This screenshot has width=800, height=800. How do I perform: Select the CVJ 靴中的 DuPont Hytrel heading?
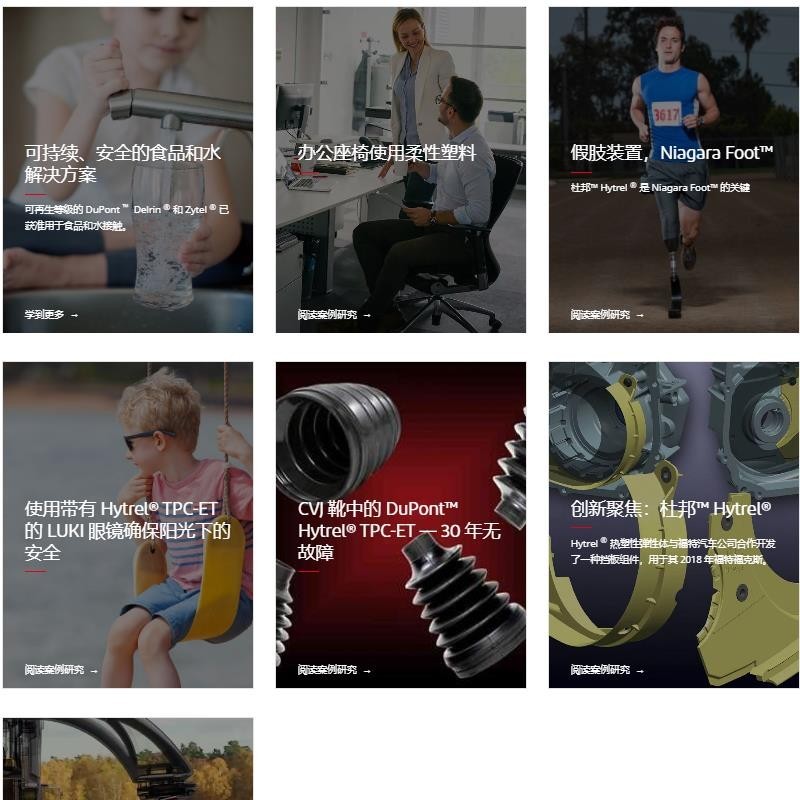[399, 531]
